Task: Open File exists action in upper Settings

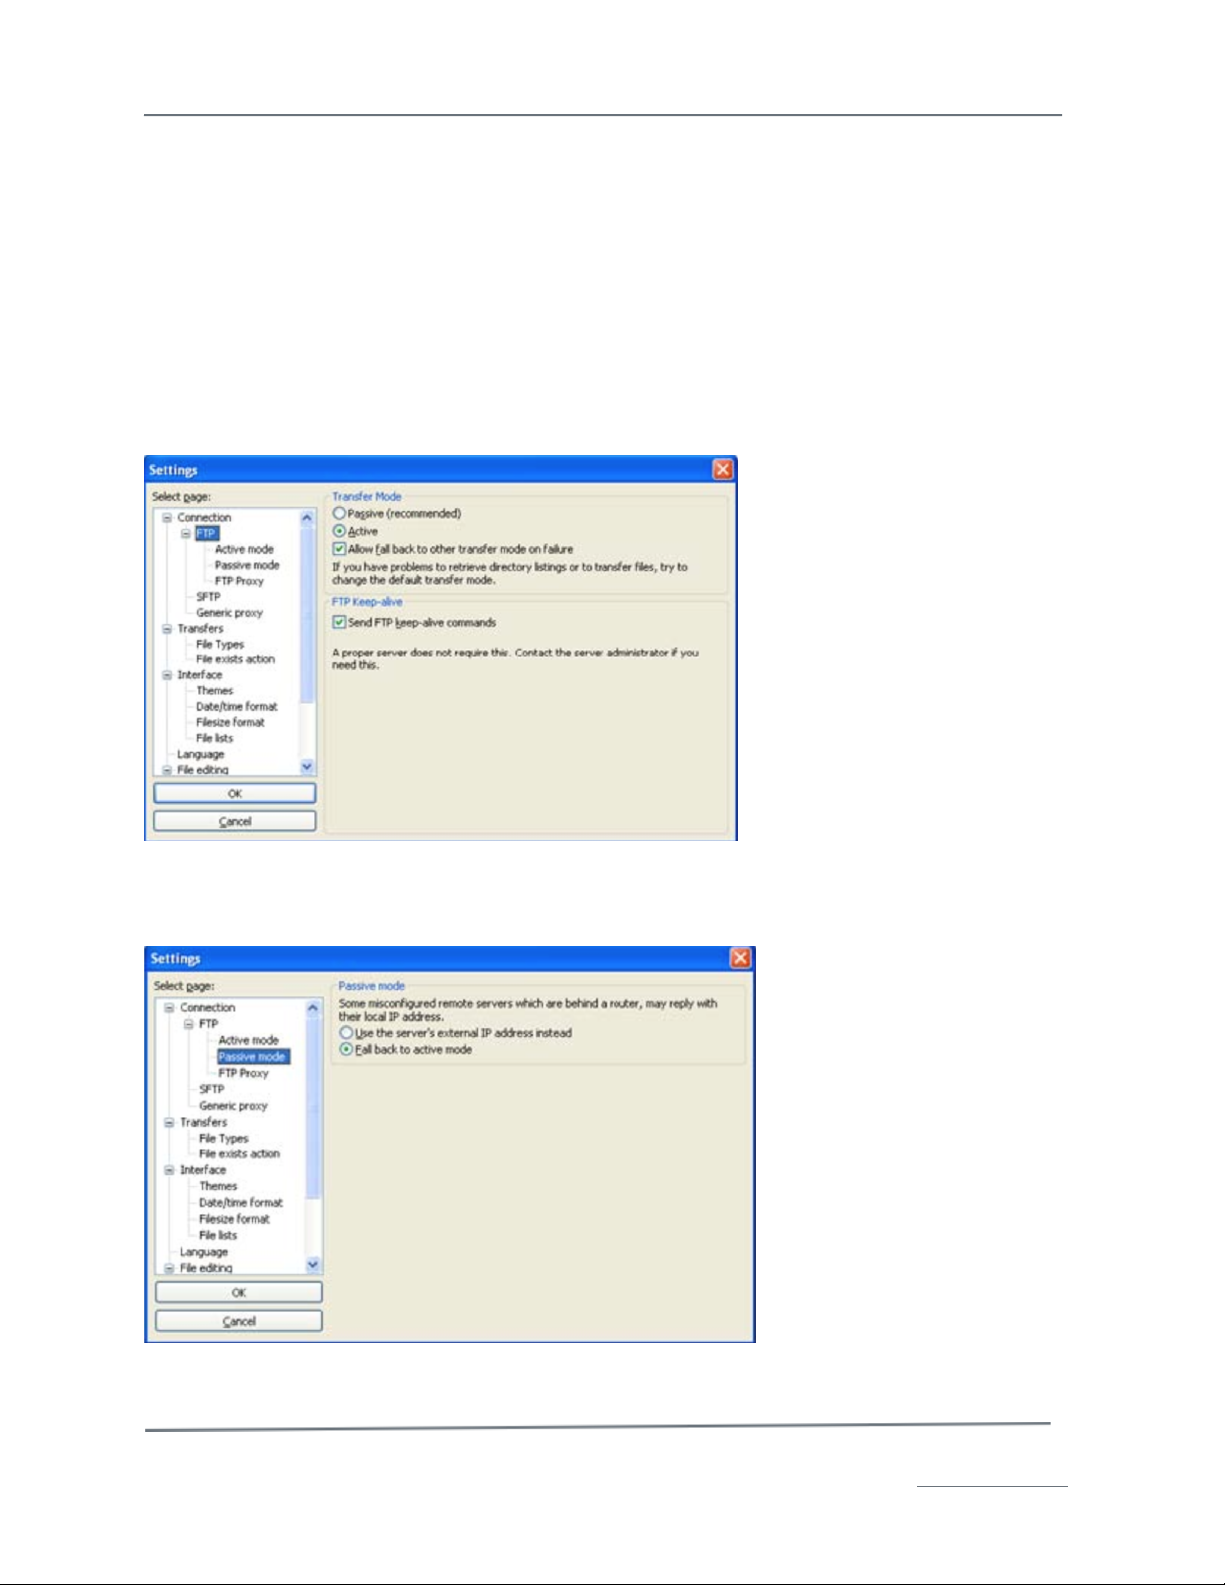Action: pyautogui.click(x=235, y=659)
